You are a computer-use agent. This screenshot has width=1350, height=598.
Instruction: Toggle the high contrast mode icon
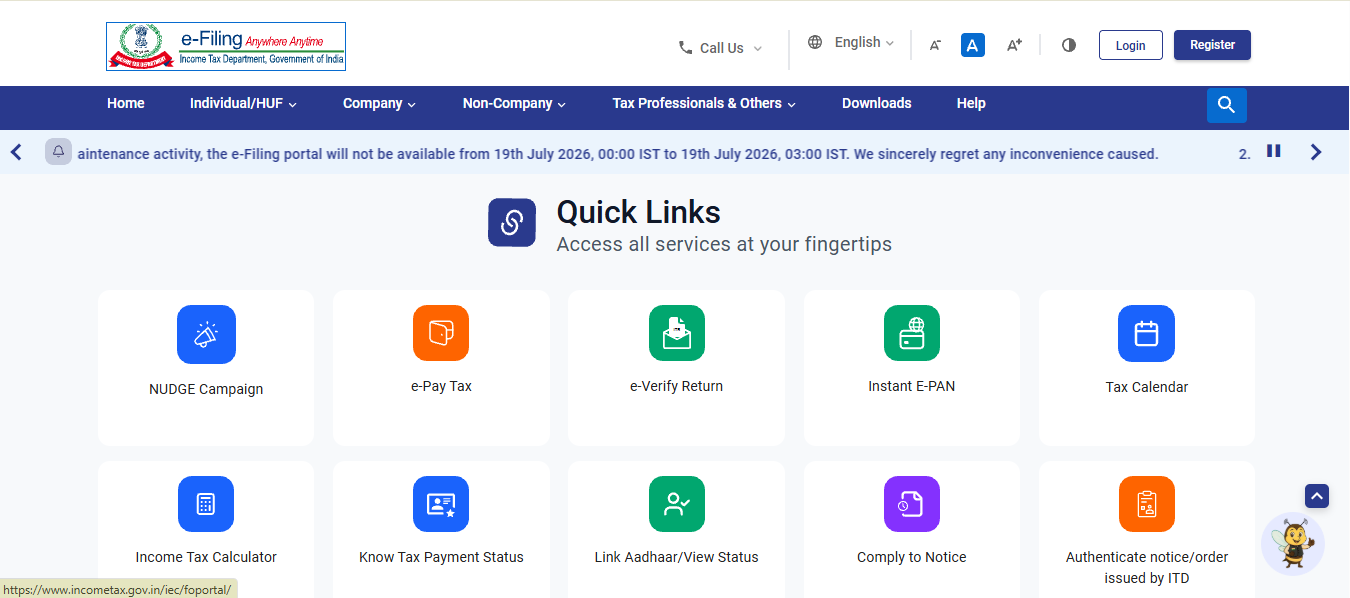coord(1069,45)
